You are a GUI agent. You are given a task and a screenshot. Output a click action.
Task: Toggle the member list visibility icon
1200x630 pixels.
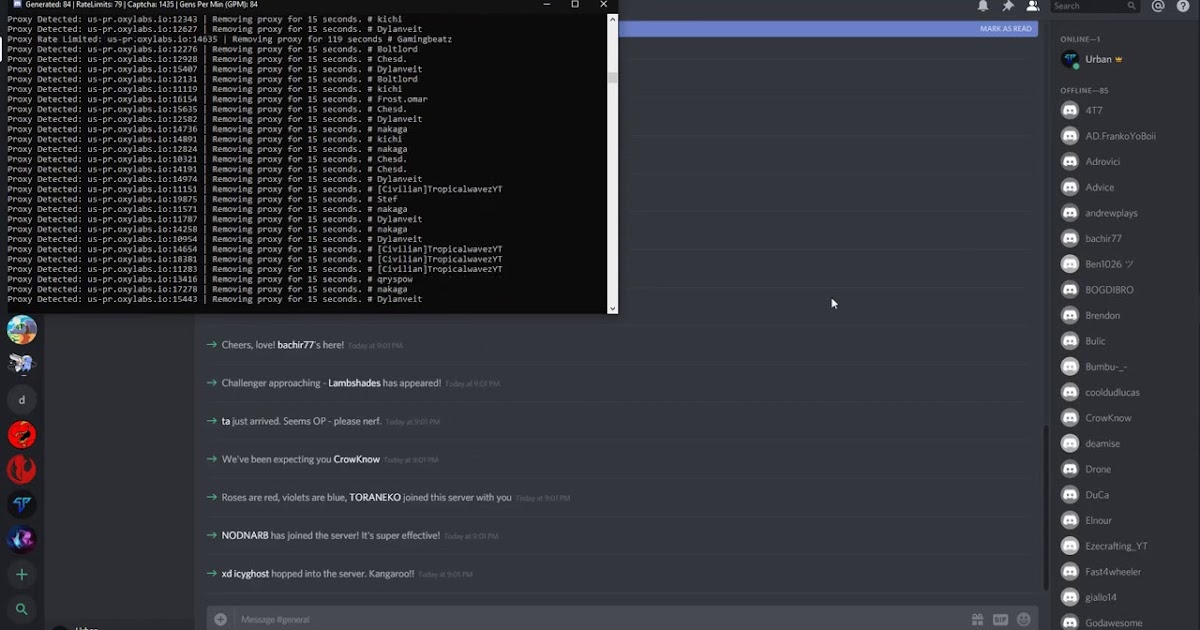click(1033, 6)
